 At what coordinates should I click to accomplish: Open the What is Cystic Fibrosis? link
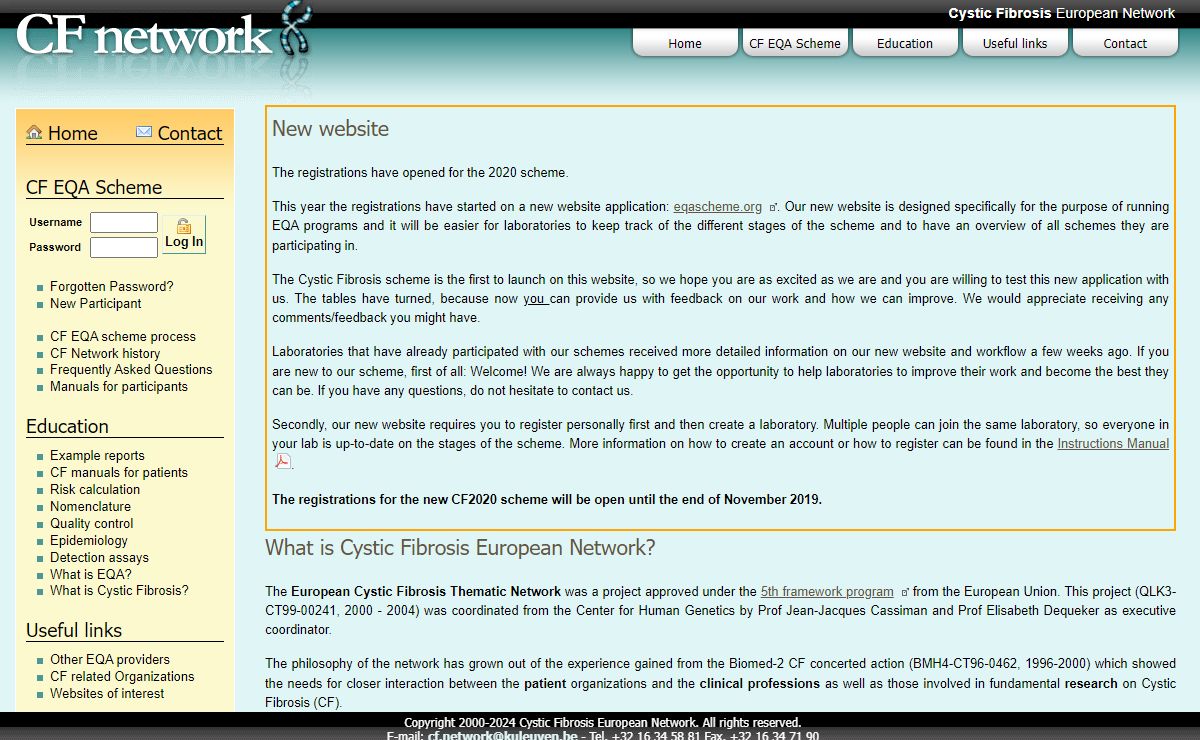point(119,590)
